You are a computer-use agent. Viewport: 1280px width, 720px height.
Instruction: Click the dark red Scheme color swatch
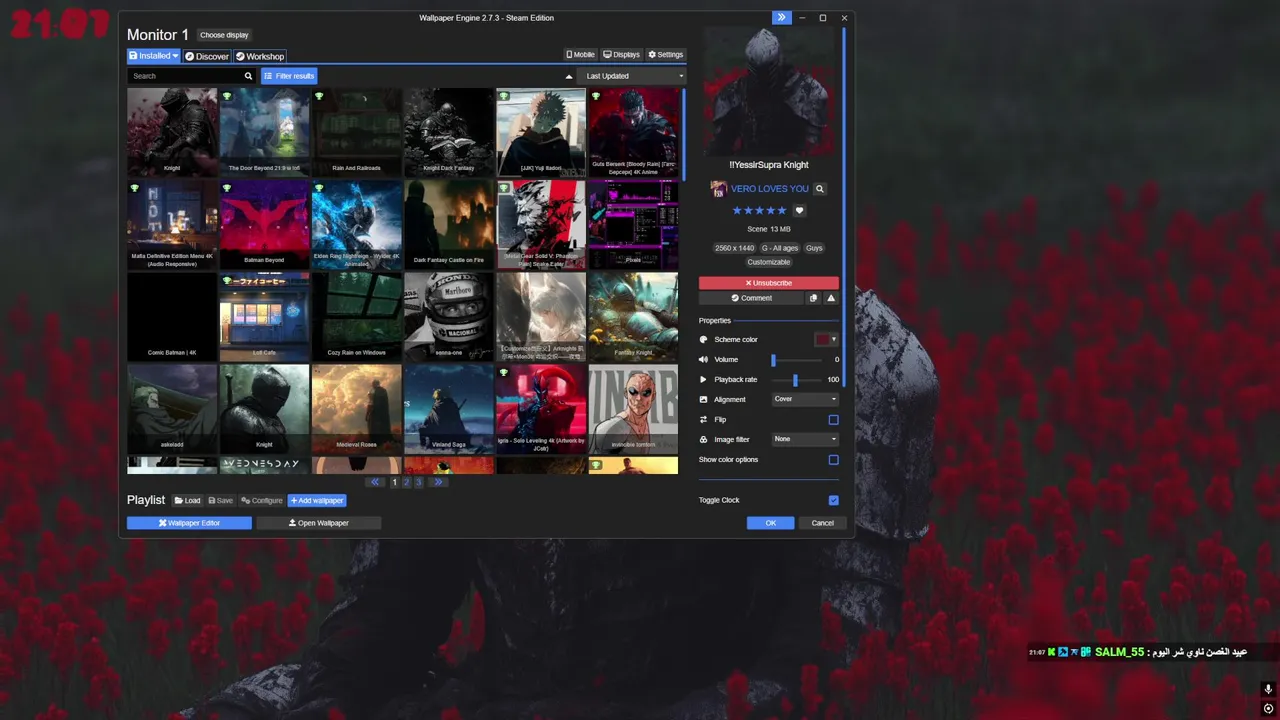click(x=822, y=340)
